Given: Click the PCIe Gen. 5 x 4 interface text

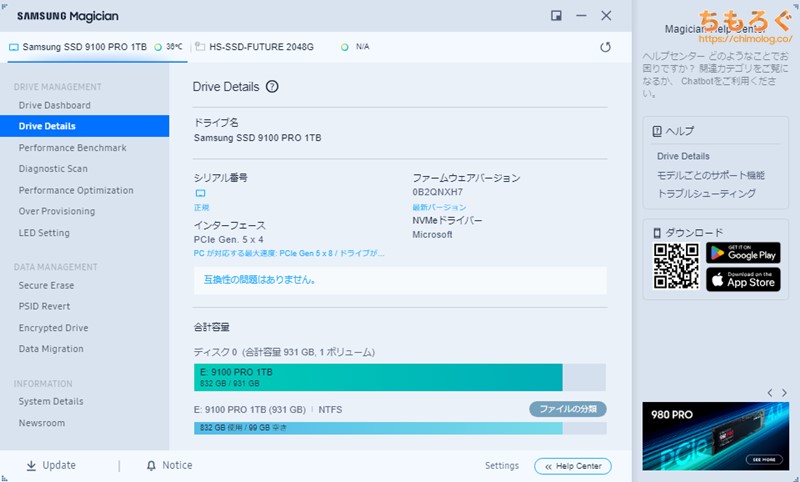Looking at the screenshot, I should click(229, 239).
